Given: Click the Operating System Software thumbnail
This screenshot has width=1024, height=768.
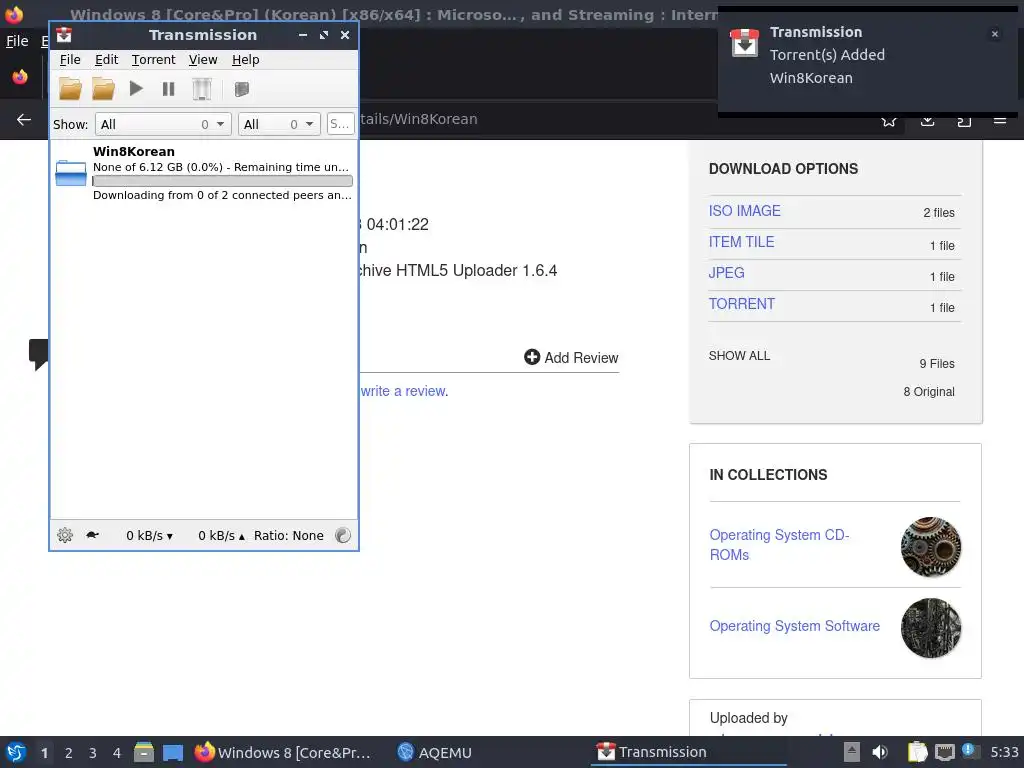Looking at the screenshot, I should pos(931,628).
